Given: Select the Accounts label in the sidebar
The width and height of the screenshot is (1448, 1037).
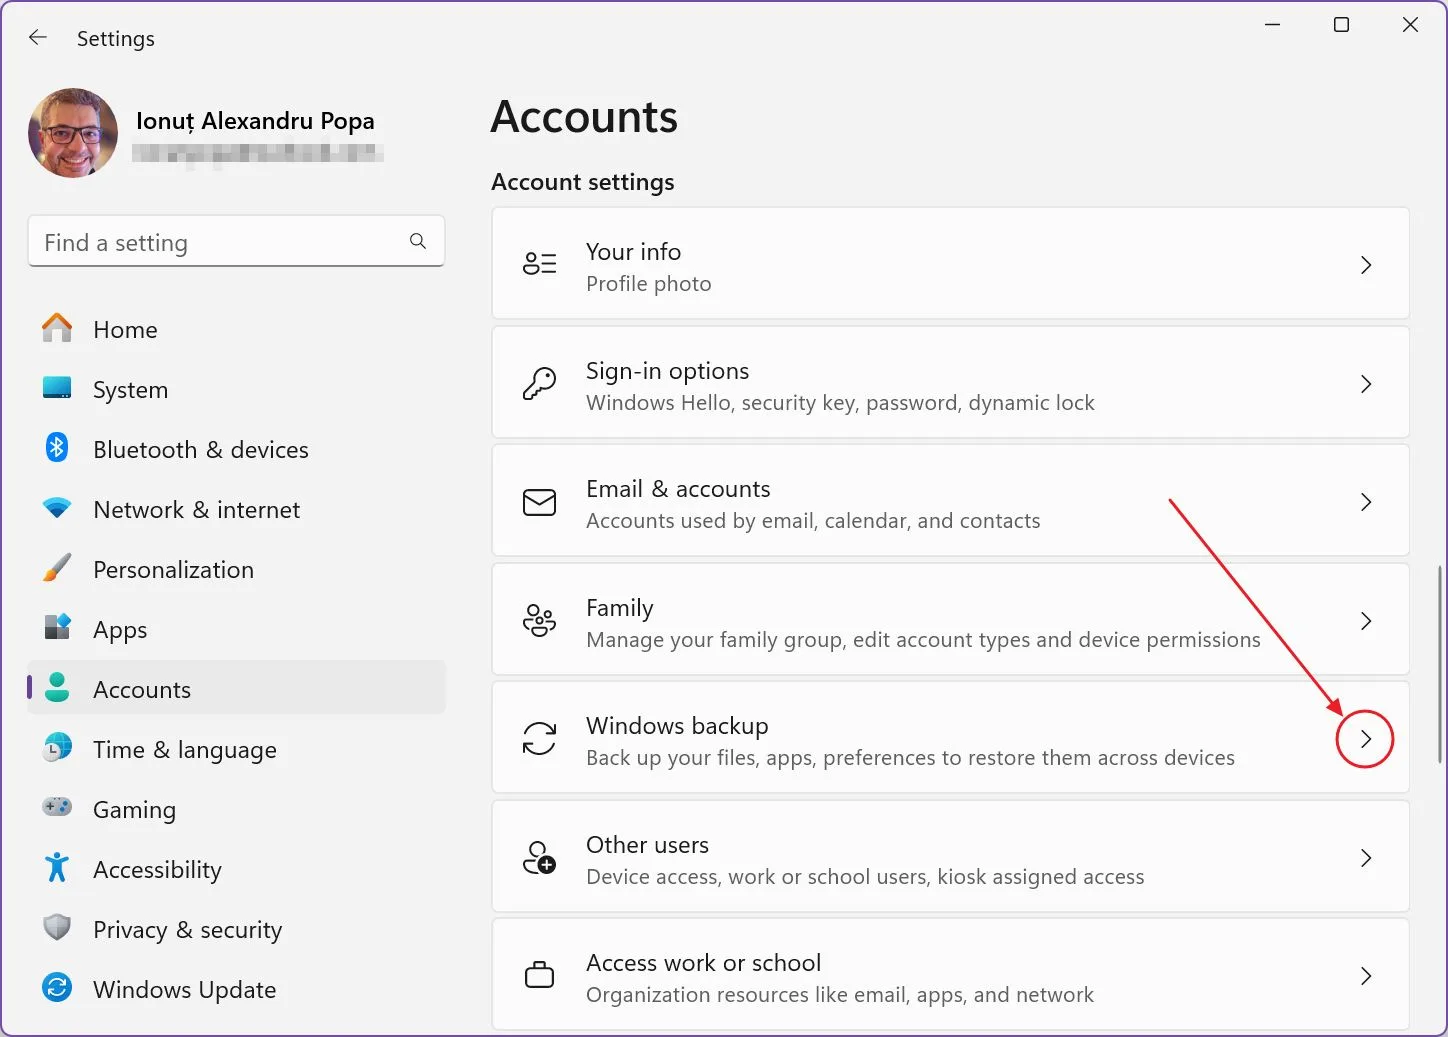Looking at the screenshot, I should point(142,690).
